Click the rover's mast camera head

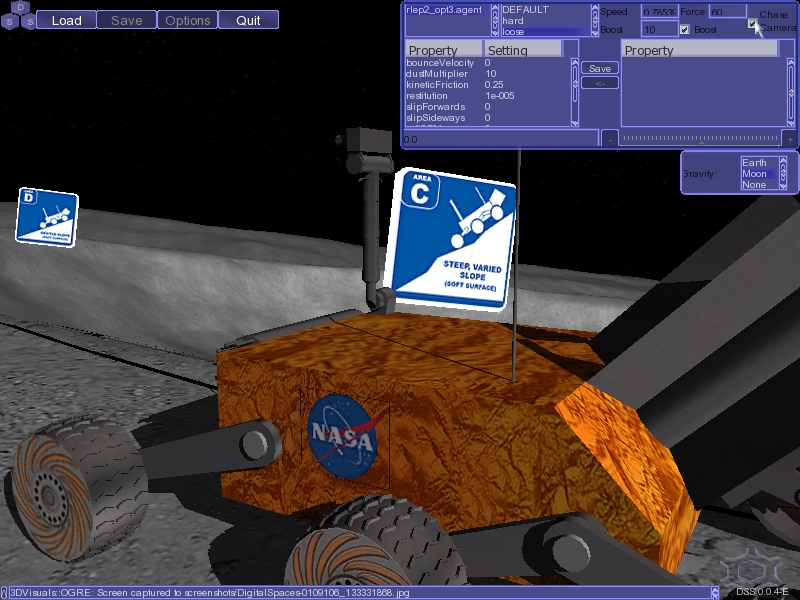pyautogui.click(x=368, y=139)
